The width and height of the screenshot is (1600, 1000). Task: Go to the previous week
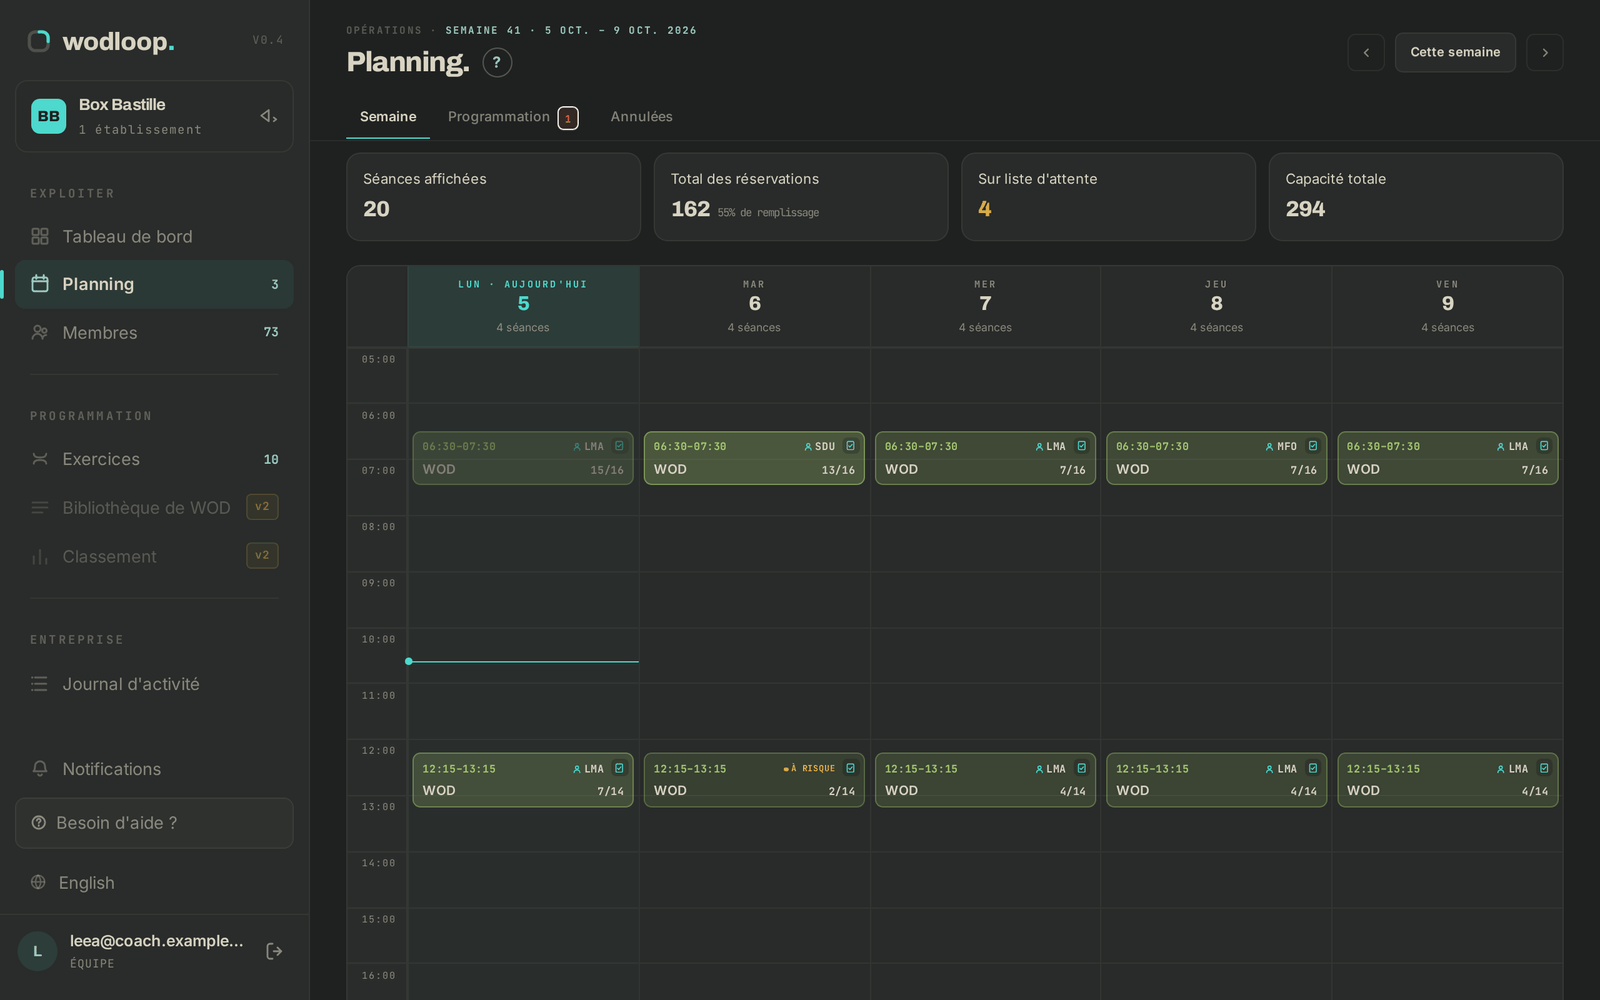click(1366, 52)
